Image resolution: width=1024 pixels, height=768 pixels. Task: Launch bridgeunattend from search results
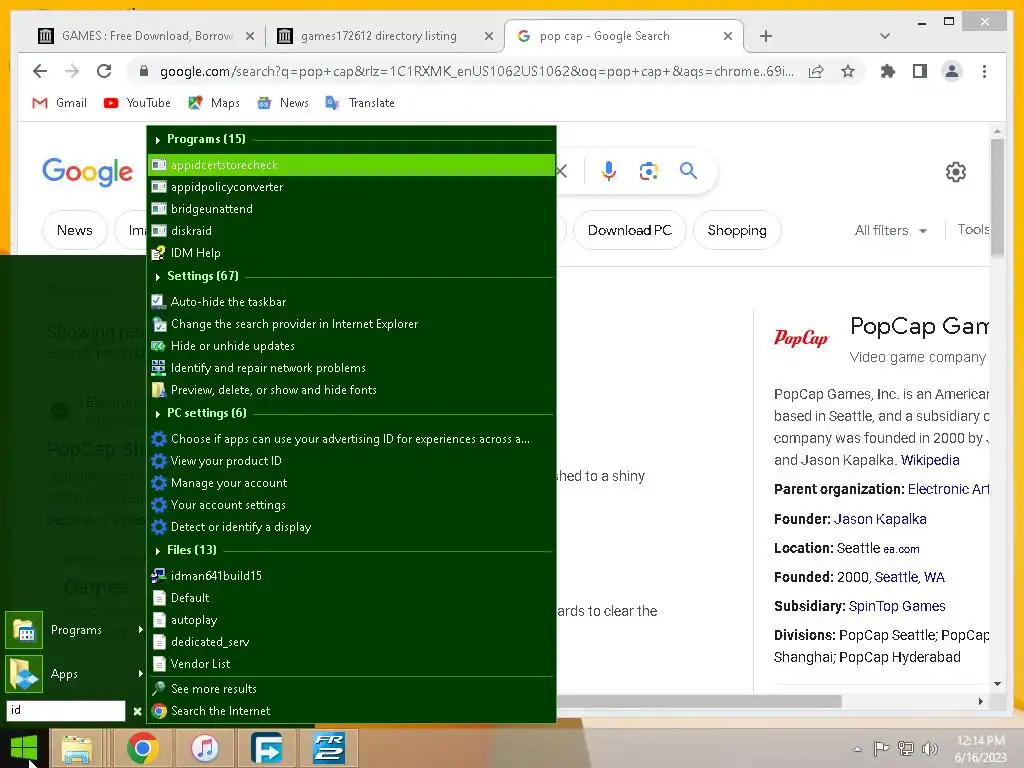point(351,209)
